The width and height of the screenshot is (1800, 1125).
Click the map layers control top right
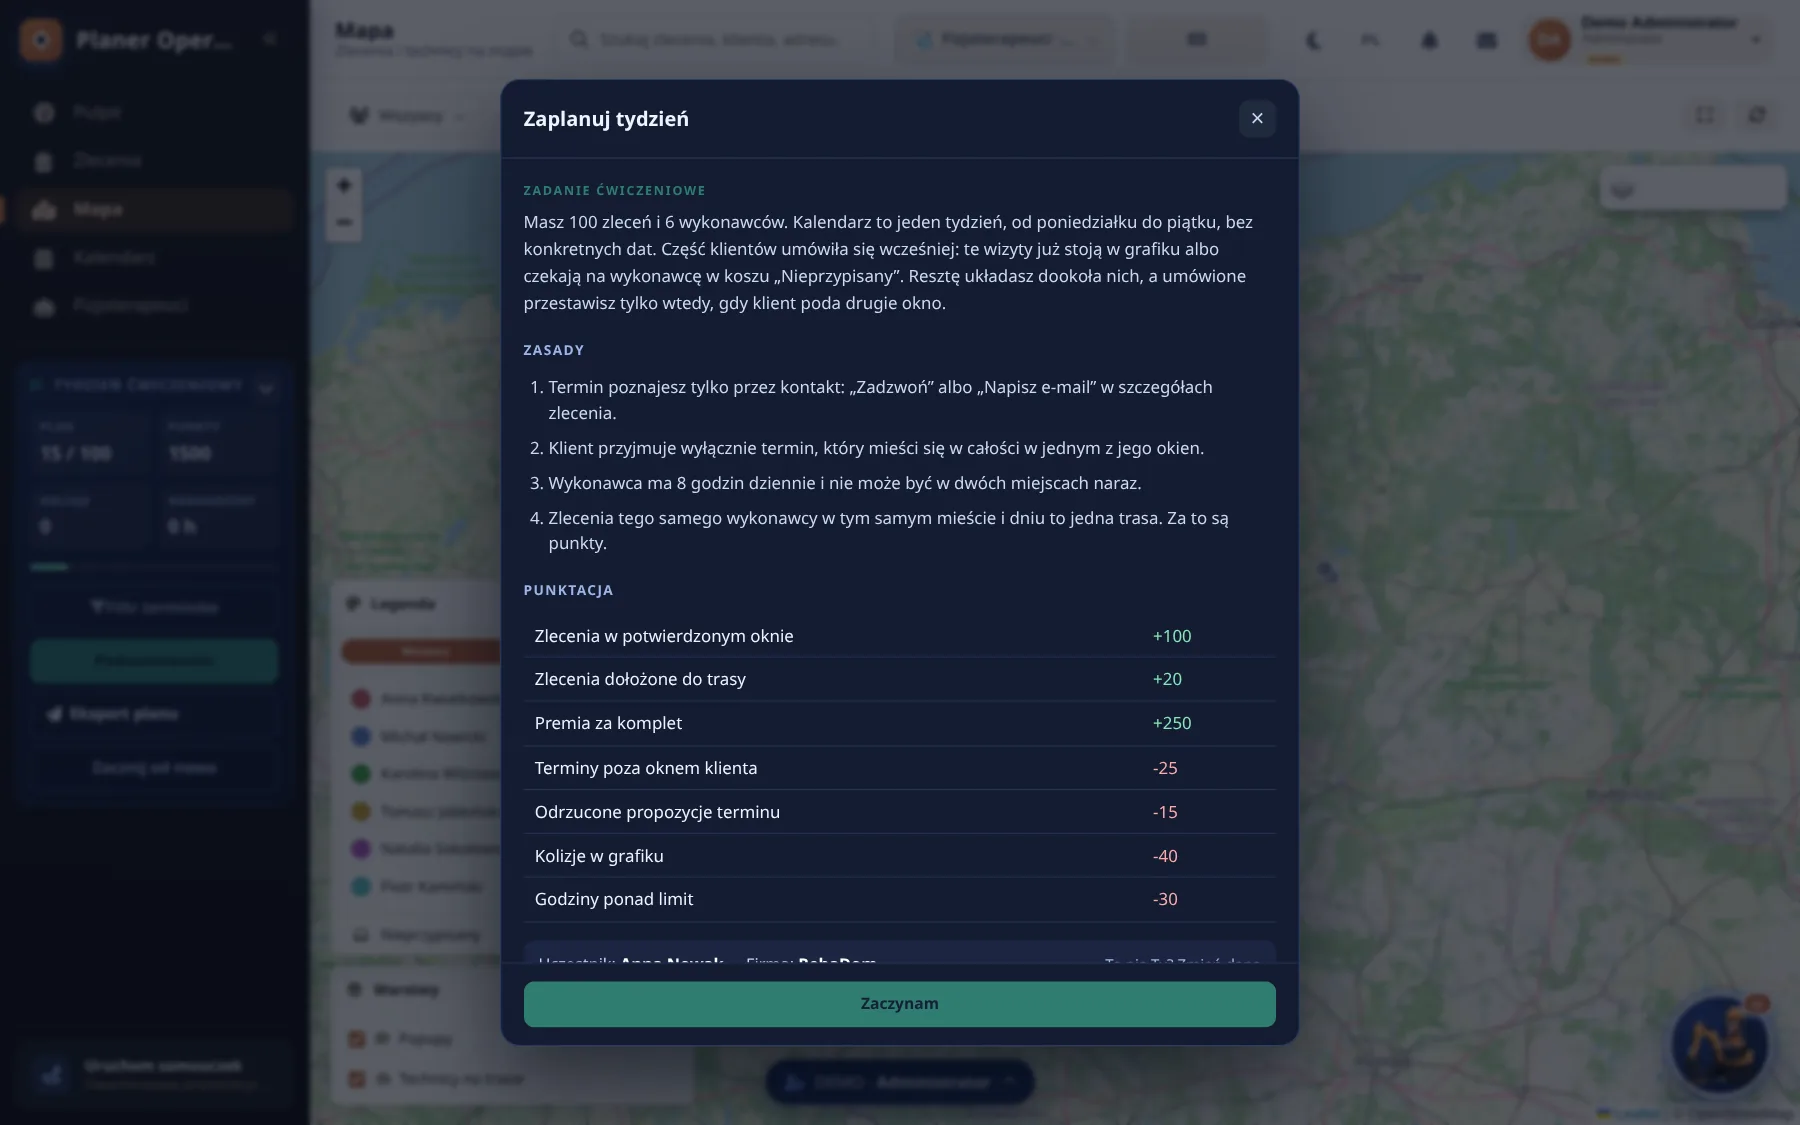tap(1693, 188)
